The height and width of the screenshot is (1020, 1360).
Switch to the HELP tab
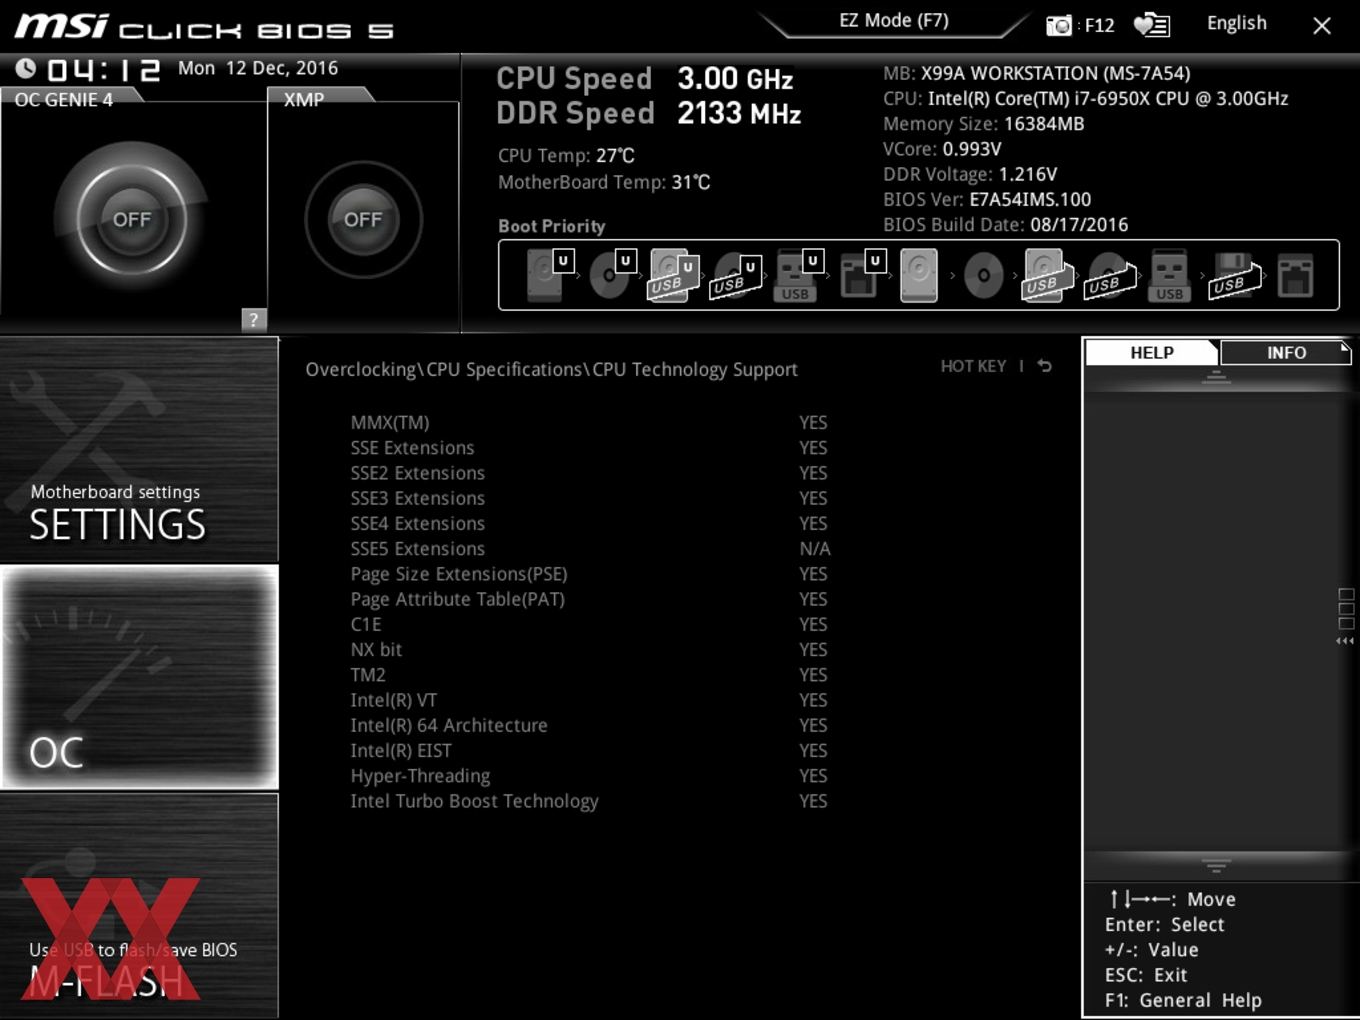1151,352
